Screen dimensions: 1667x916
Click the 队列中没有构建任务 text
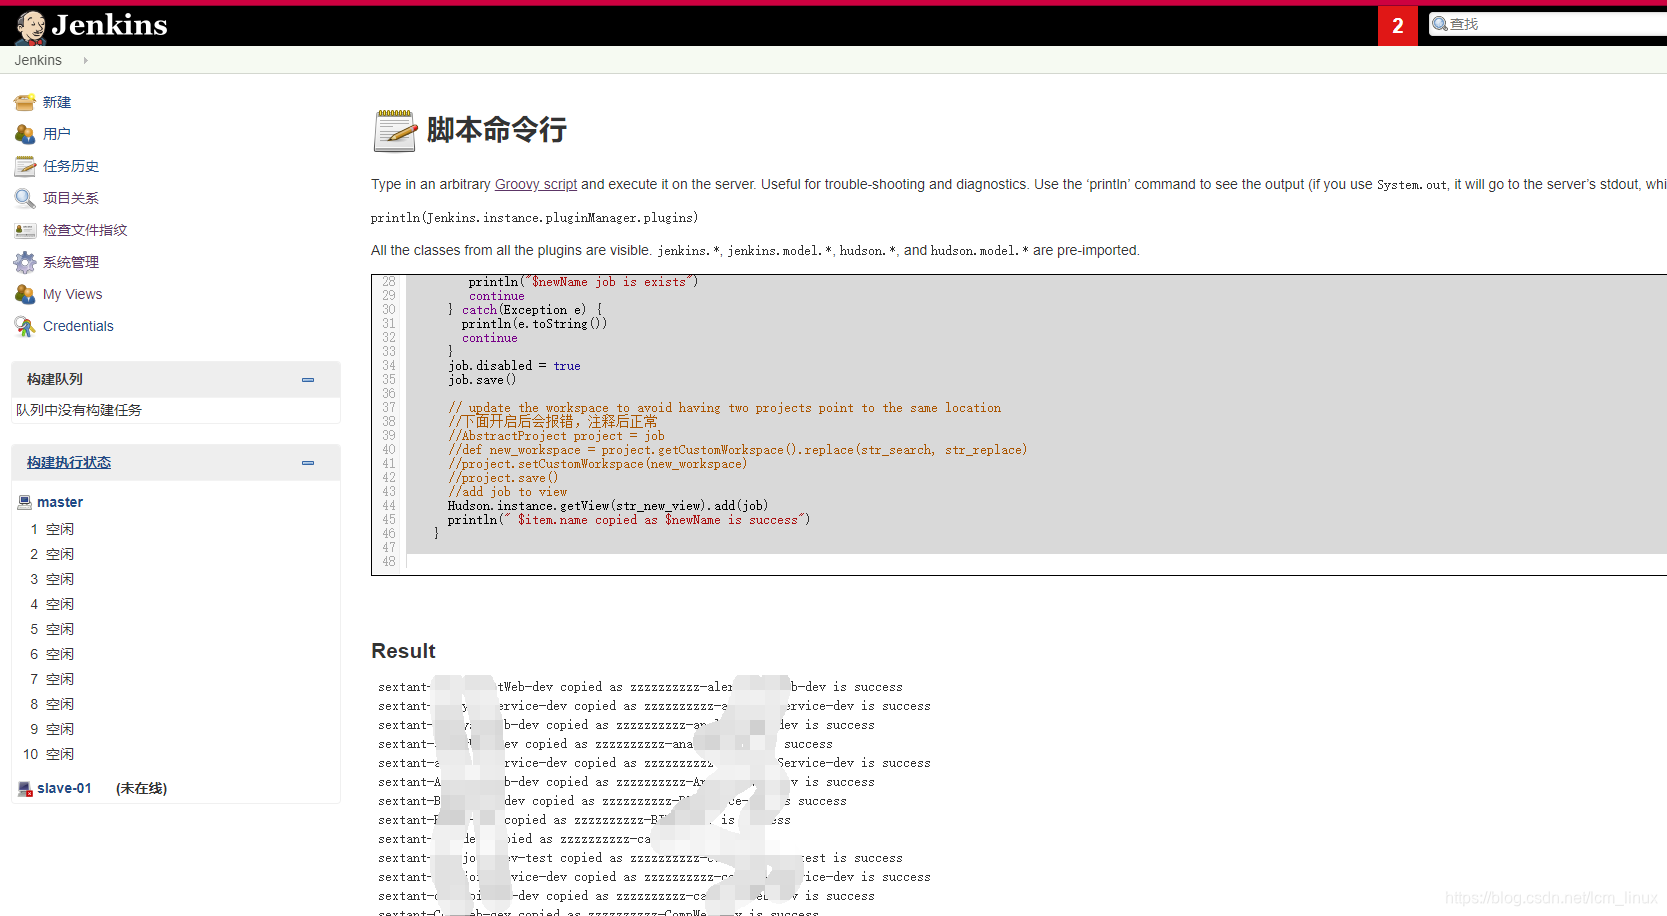coord(79,410)
